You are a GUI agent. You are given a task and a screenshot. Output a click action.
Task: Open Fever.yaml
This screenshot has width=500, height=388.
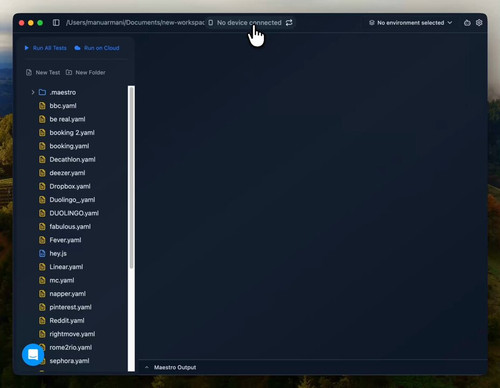coord(65,240)
